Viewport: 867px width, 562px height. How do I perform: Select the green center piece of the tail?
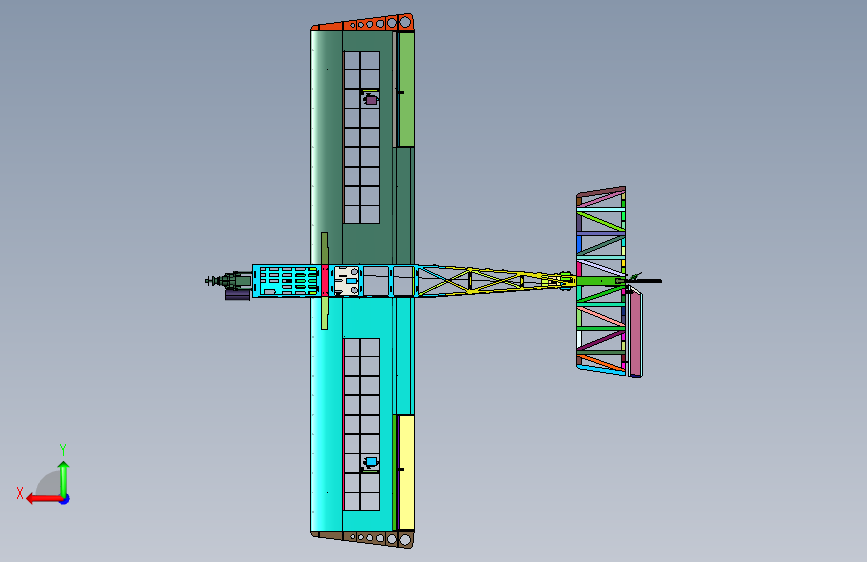point(600,281)
